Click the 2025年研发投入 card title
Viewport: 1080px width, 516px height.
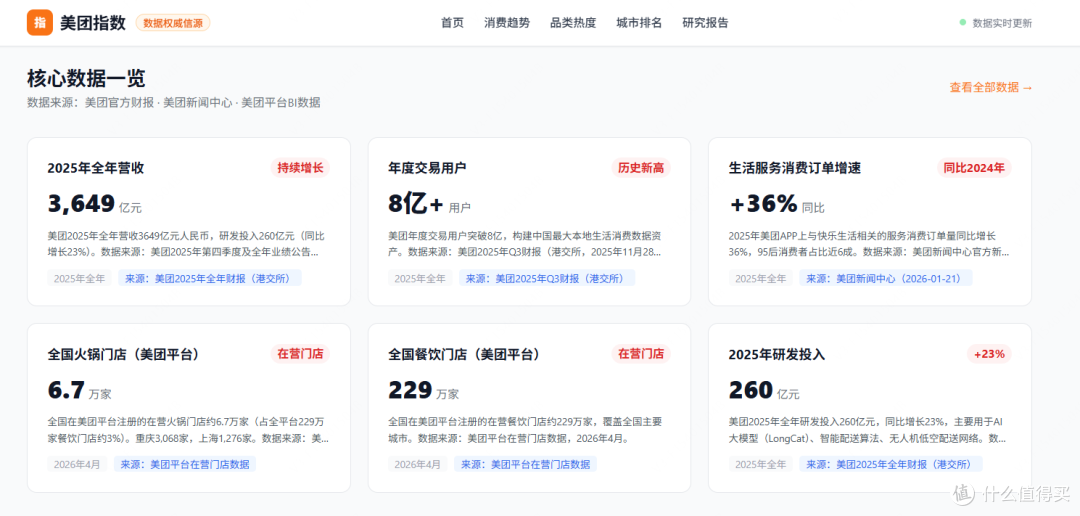coord(777,354)
